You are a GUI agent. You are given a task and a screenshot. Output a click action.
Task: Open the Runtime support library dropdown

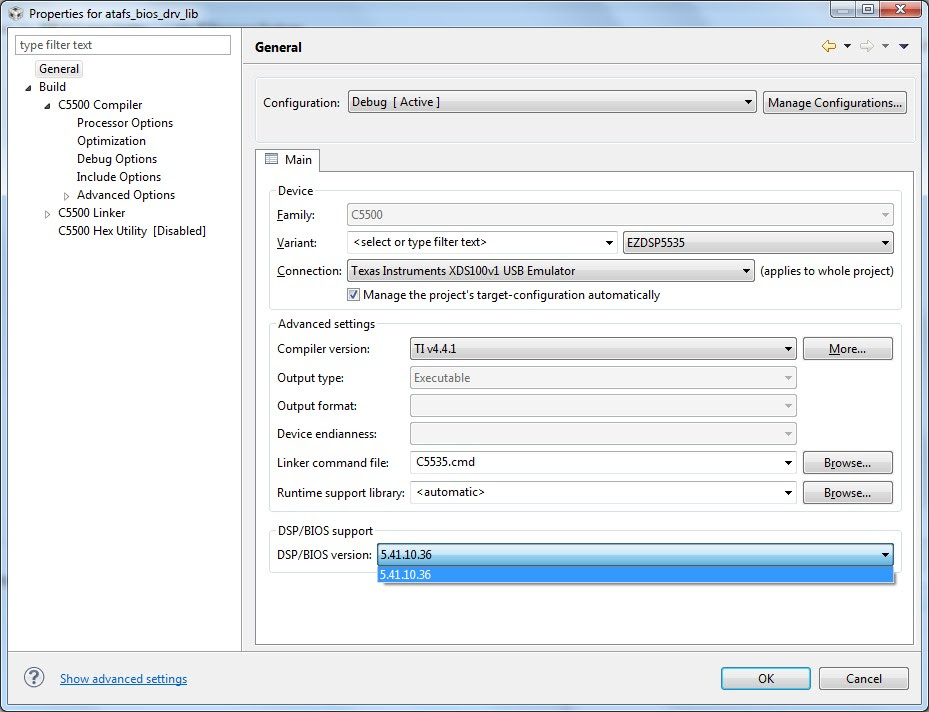788,492
